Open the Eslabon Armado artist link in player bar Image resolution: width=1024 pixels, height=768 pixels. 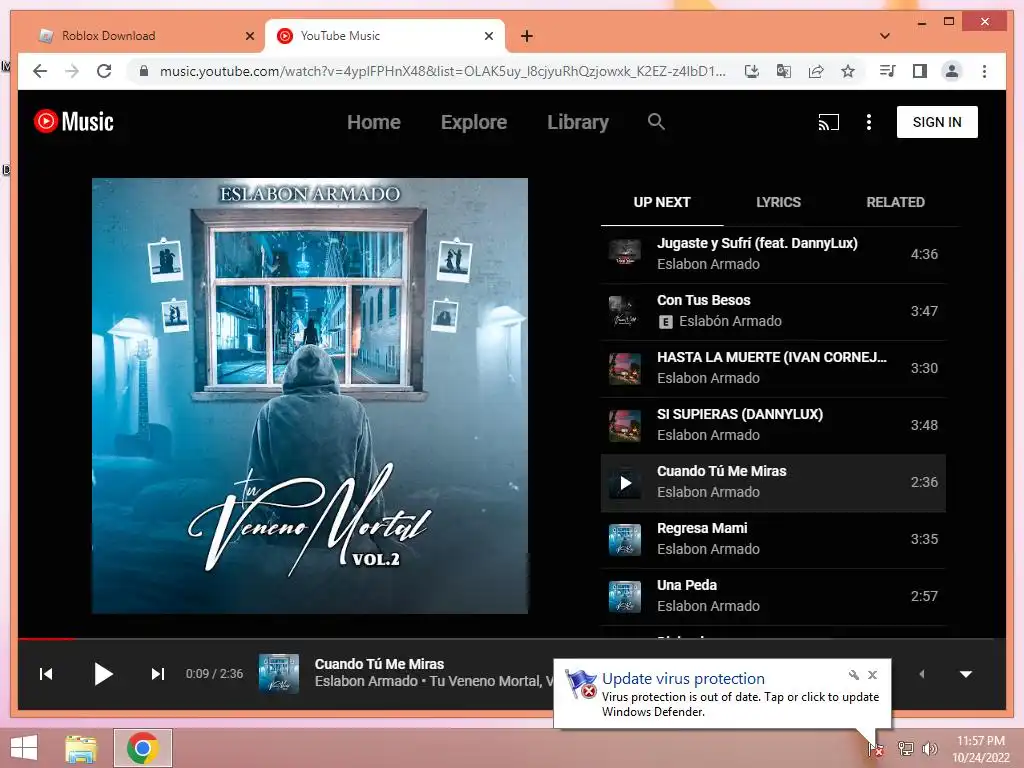366,682
